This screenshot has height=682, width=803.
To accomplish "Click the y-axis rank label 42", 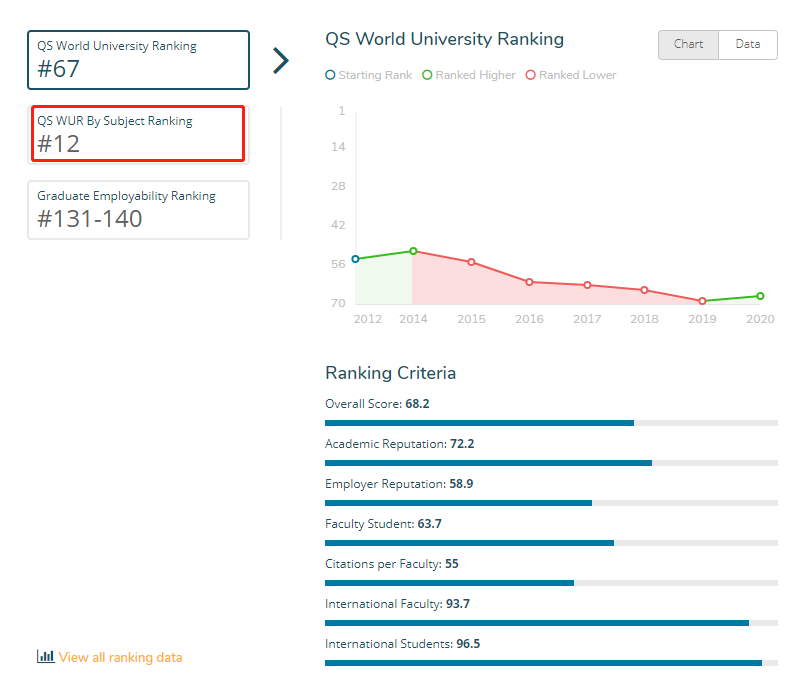I will point(338,225).
